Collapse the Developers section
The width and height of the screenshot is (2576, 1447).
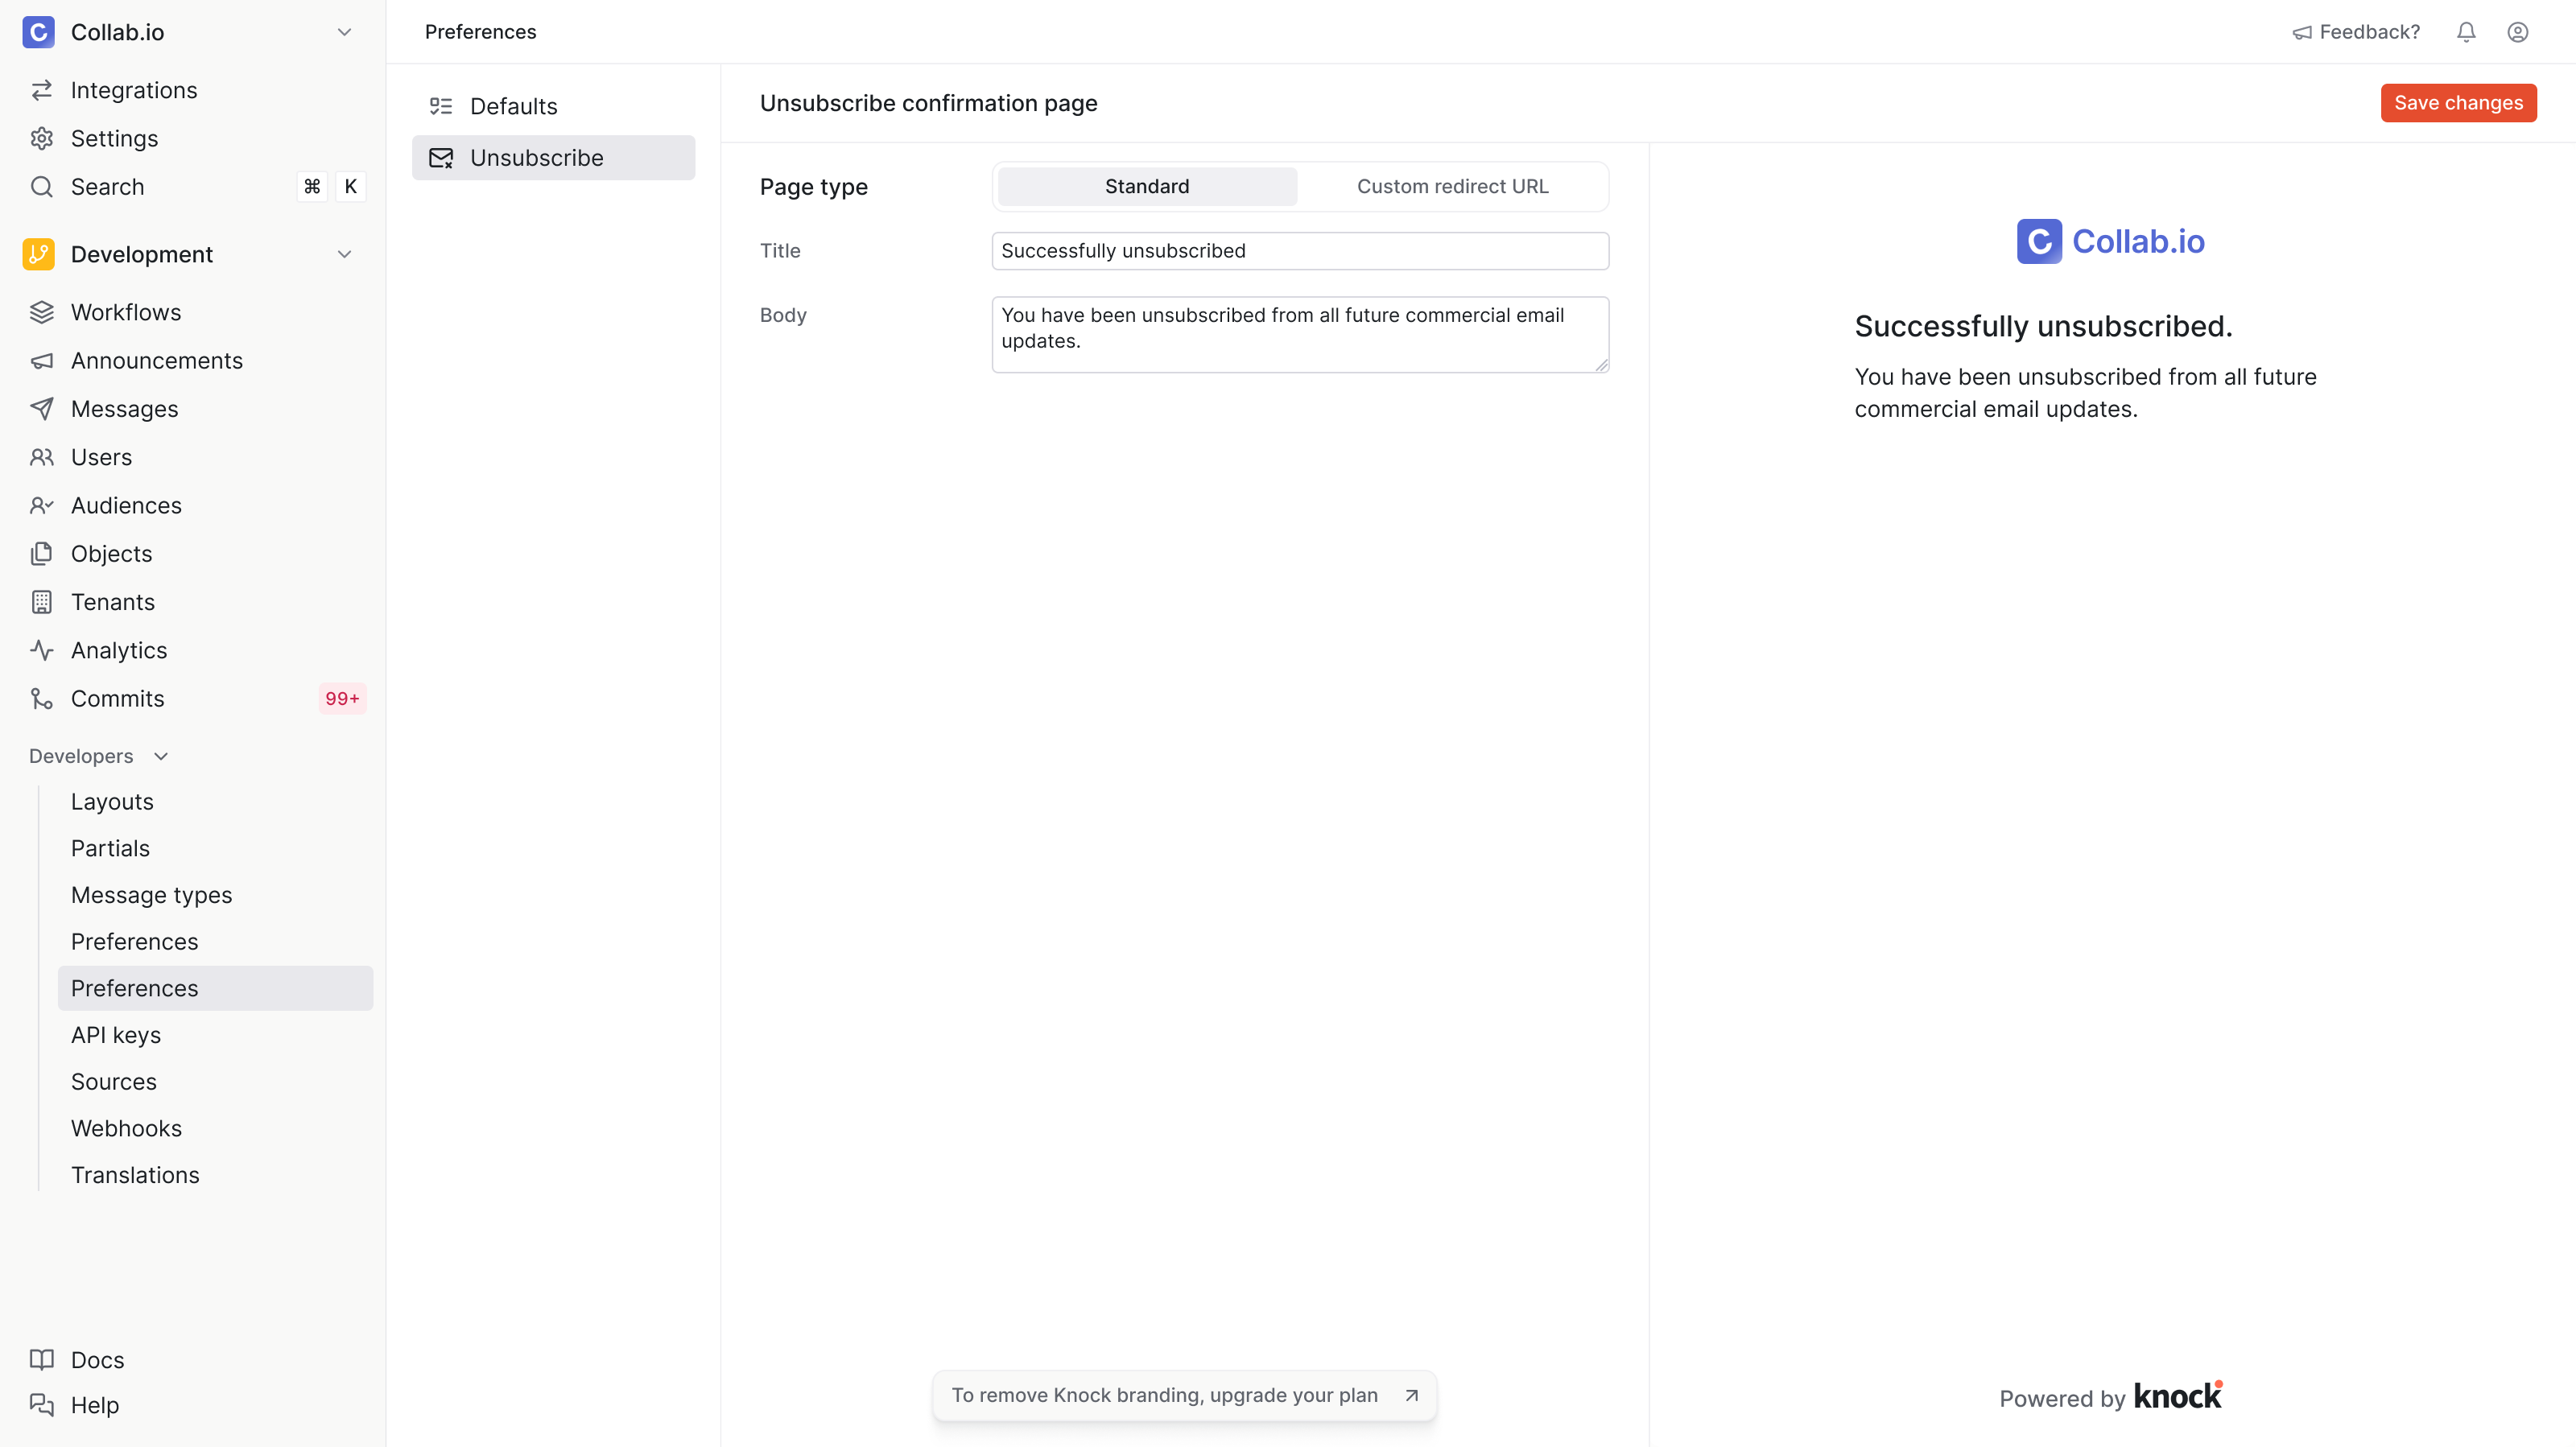[161, 756]
